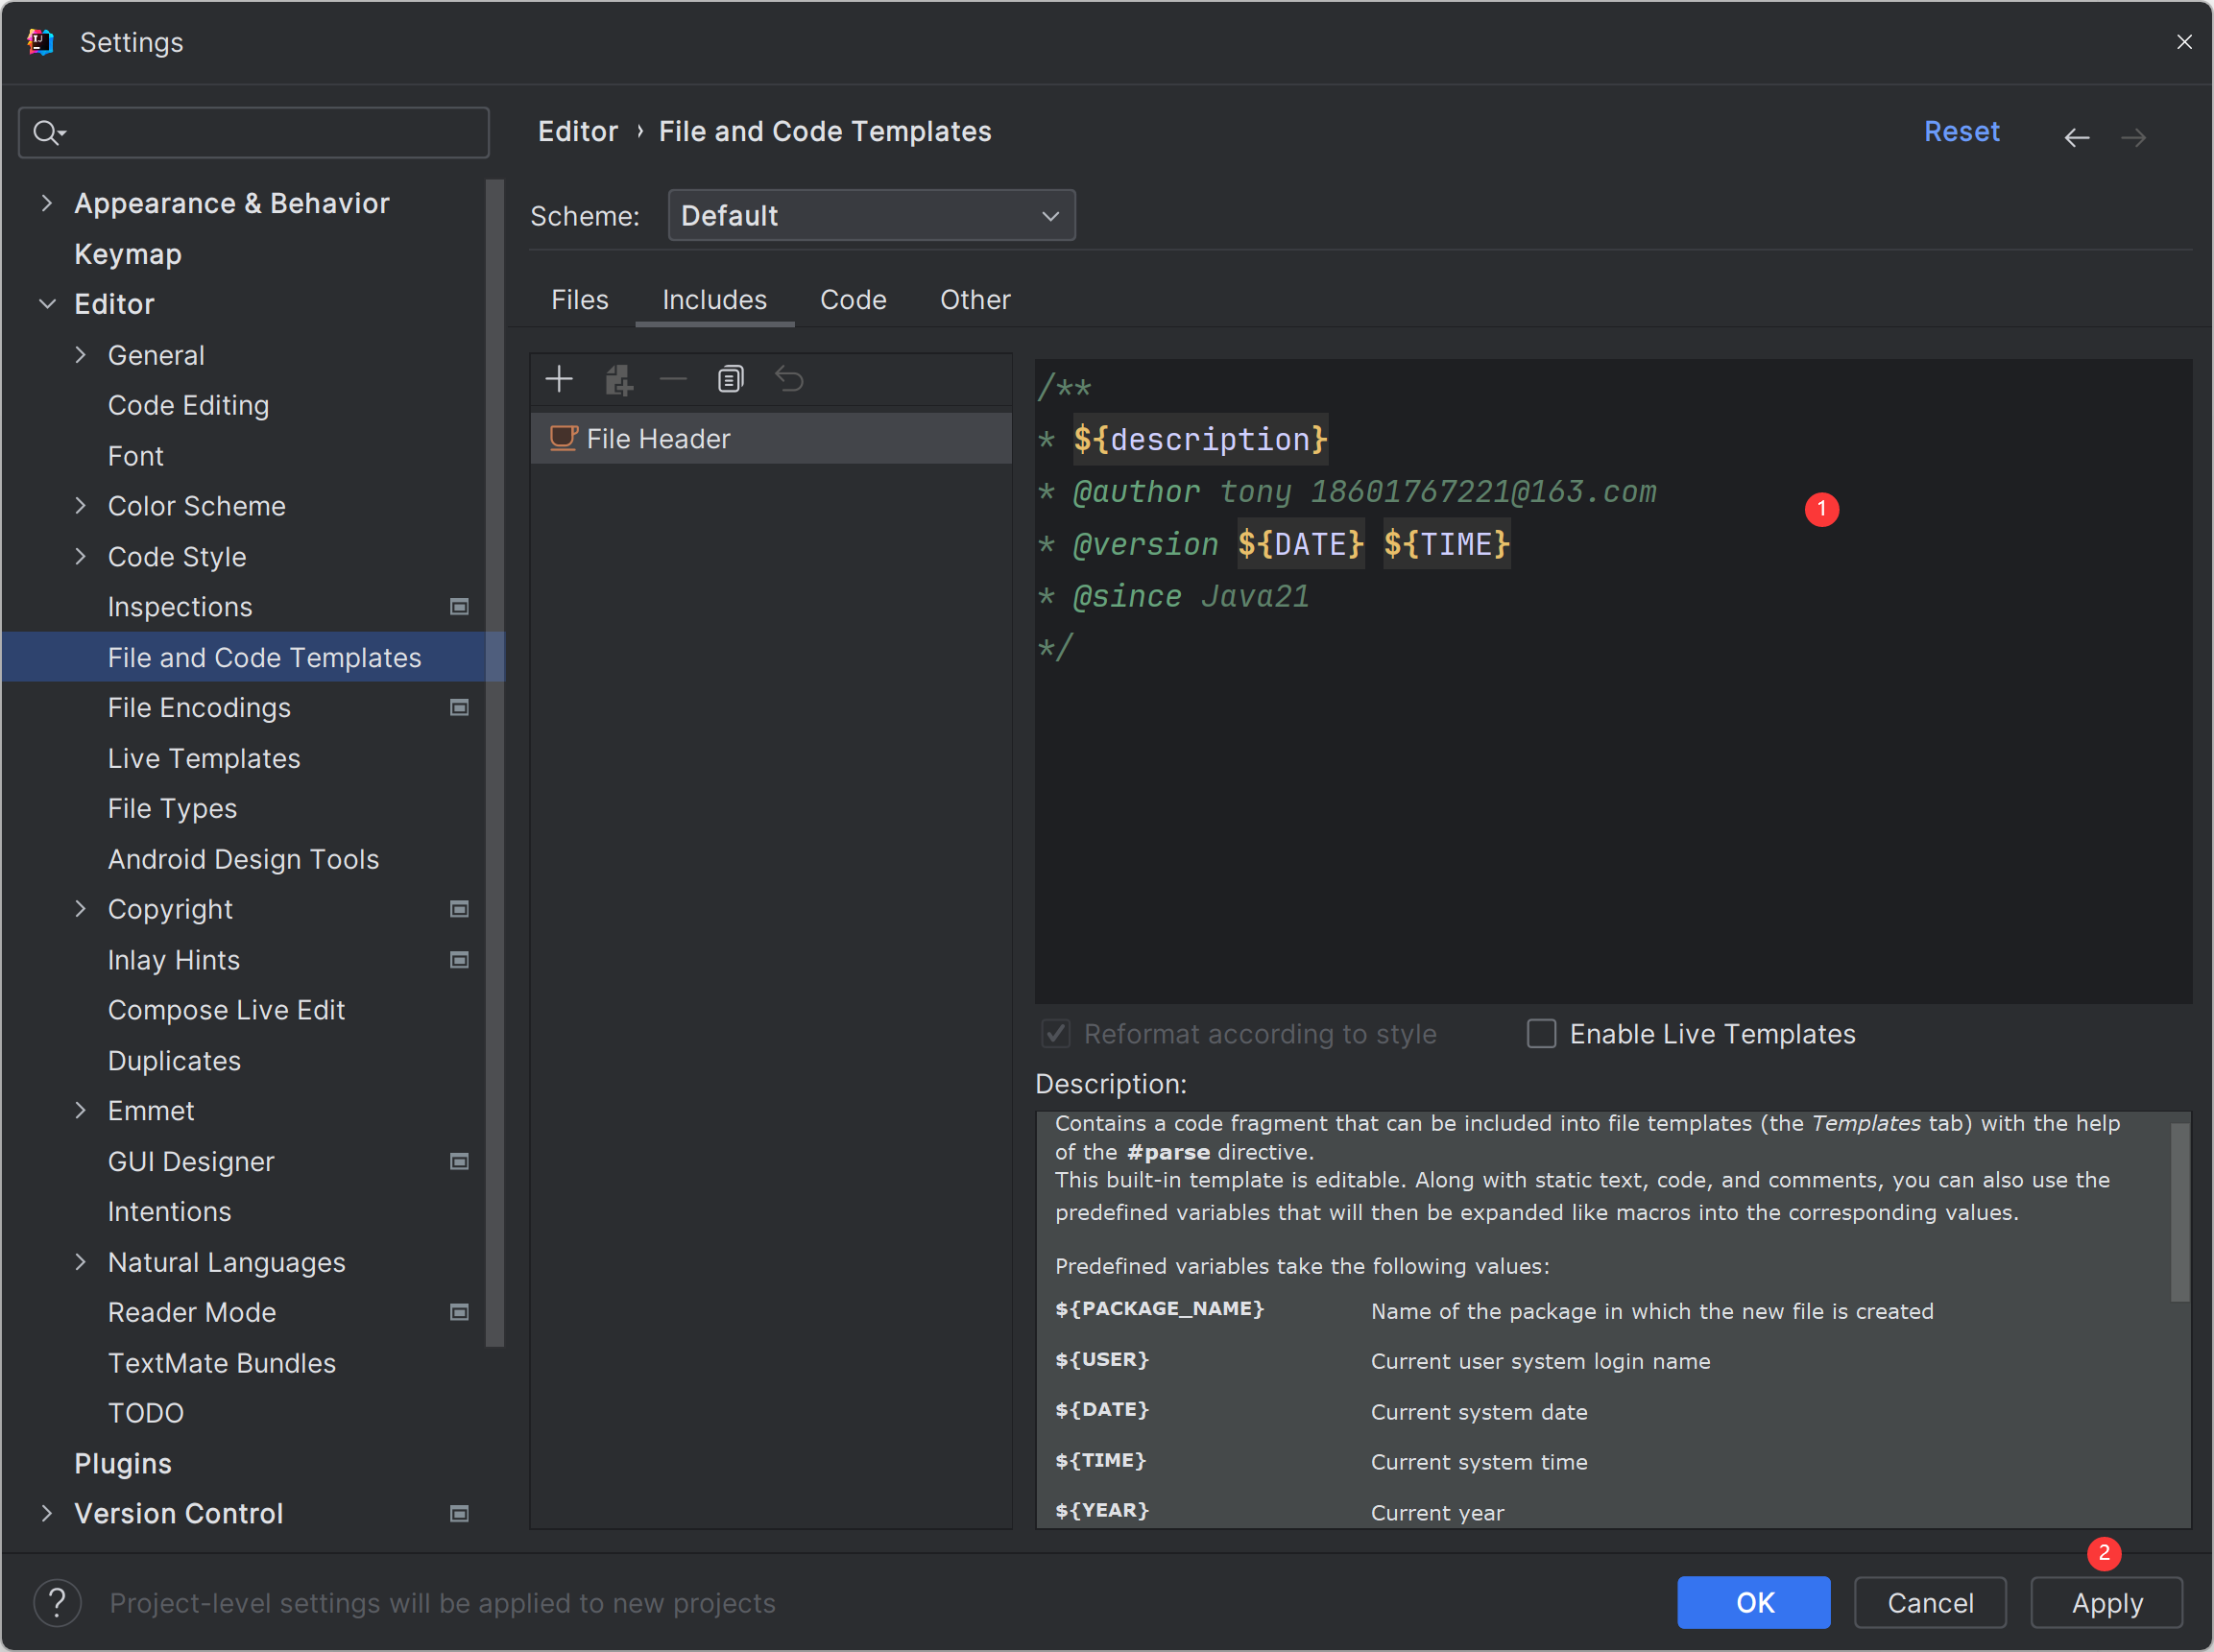Viewport: 2214px width, 1652px height.
Task: Expand the Code Style node
Action: 81,556
